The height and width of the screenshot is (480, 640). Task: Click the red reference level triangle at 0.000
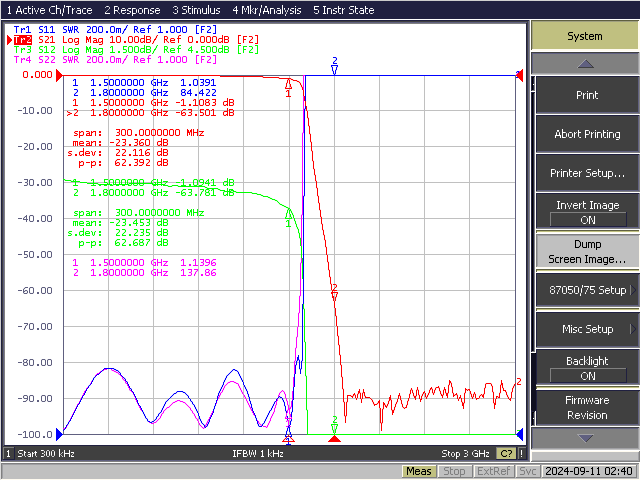click(60, 76)
